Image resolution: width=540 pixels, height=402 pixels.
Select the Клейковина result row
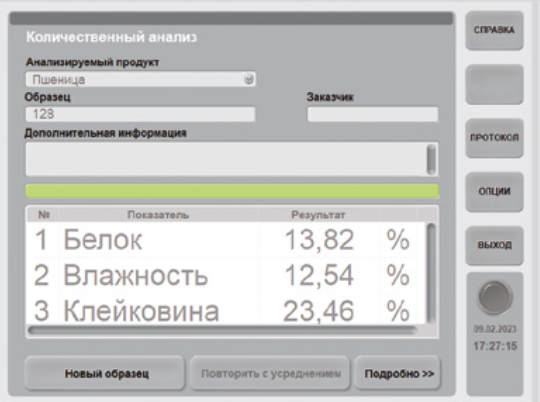[x=226, y=310]
